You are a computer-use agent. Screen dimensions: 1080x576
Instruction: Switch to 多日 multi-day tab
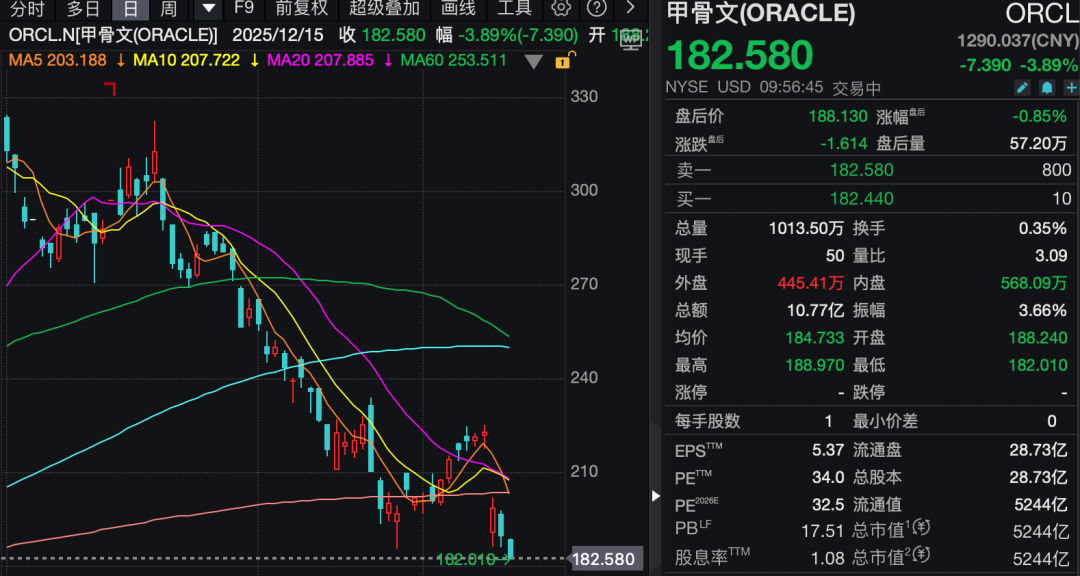click(x=83, y=9)
